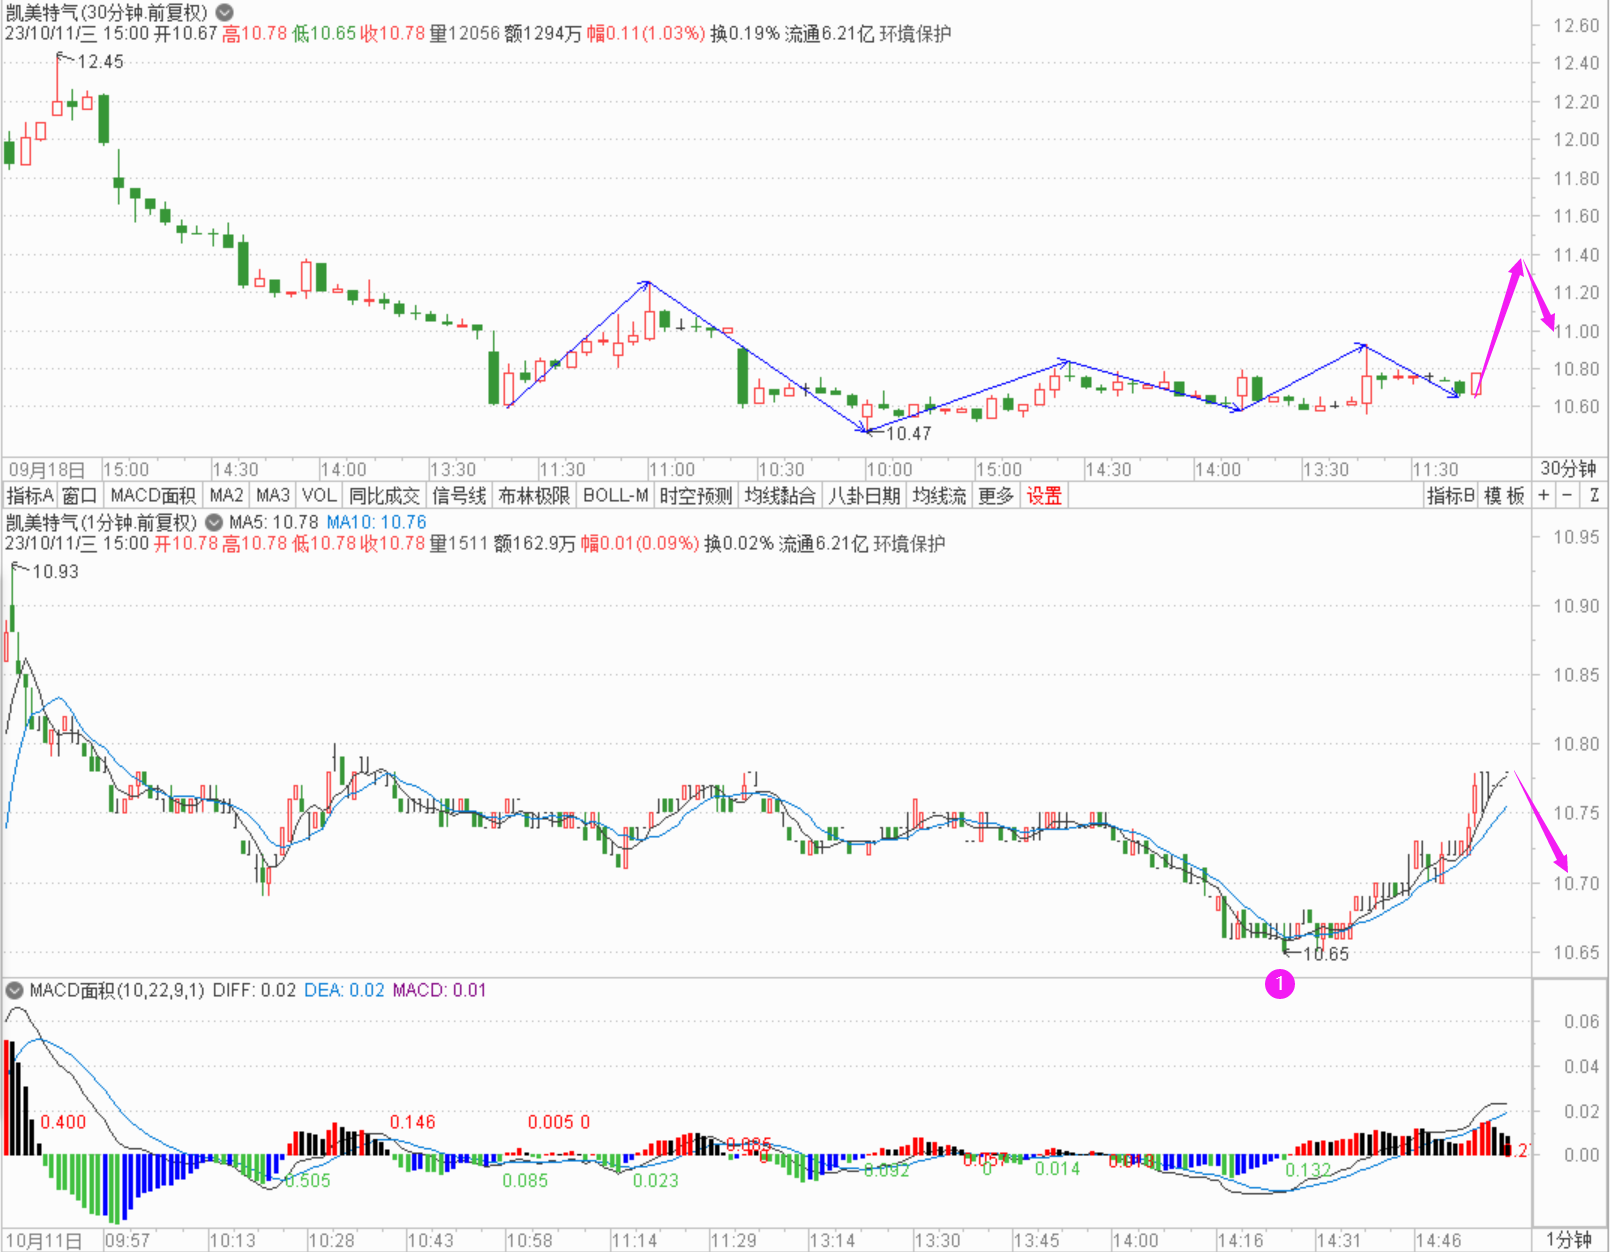Select the 同比成交 indicator tab
Viewport: 1610px width, 1252px height.
pos(384,496)
